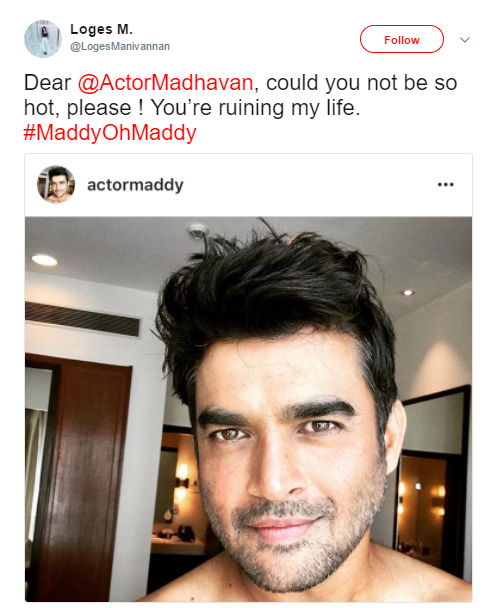Click the @LogesManivannan handle
489x608 pixels.
(x=120, y=47)
